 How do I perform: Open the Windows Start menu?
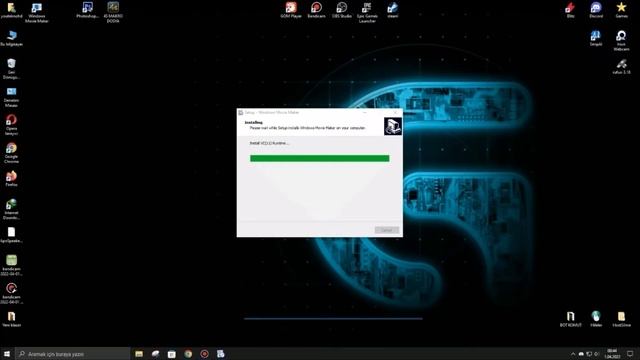7,353
